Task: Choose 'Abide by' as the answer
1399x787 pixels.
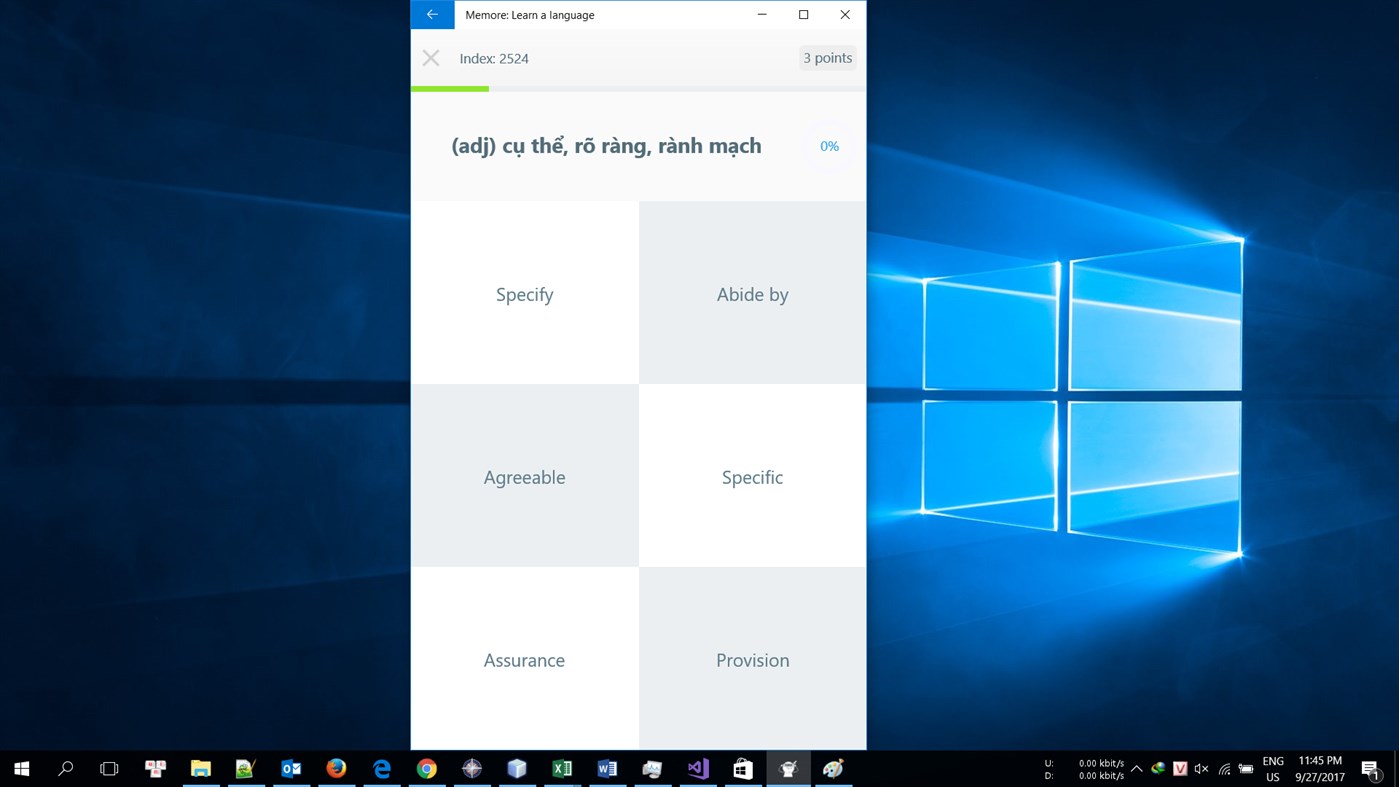Action: (752, 293)
